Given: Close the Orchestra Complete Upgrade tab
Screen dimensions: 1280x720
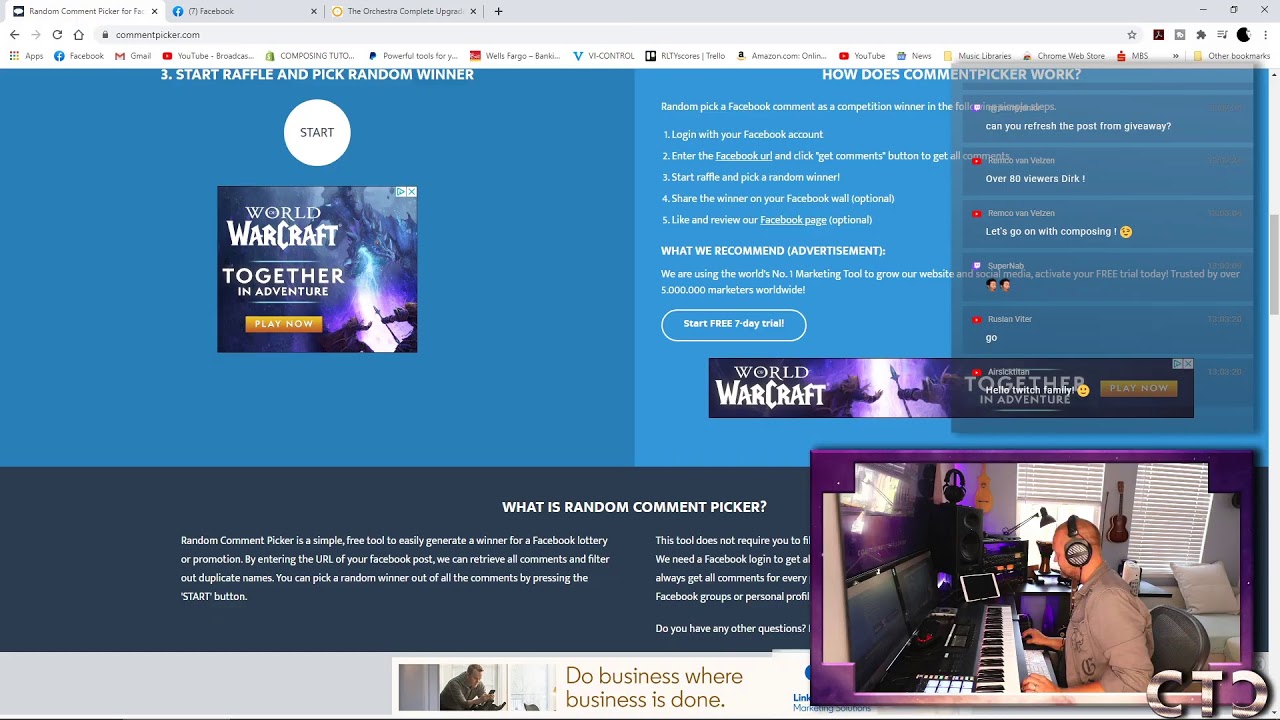Looking at the screenshot, I should click(x=473, y=11).
